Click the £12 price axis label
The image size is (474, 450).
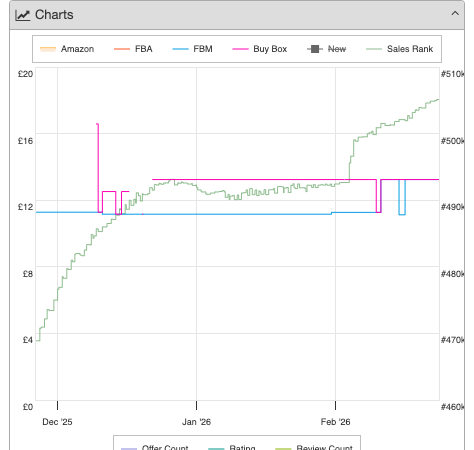tap(25, 207)
